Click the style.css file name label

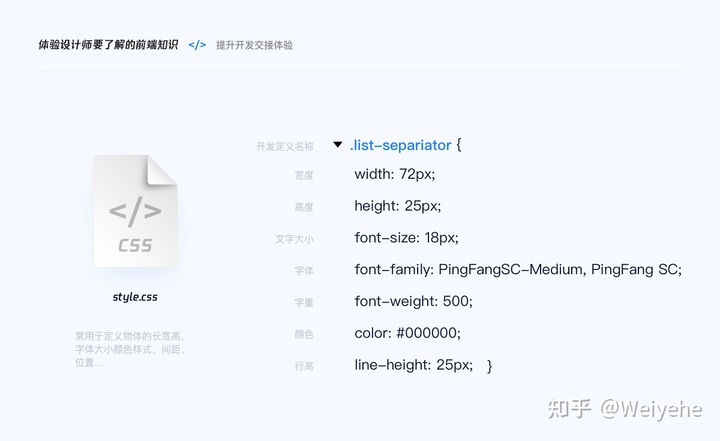[x=135, y=297]
